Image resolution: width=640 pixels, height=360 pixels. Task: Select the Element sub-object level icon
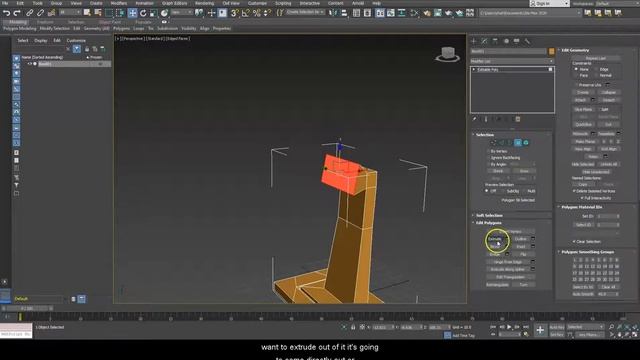[x=526, y=142]
